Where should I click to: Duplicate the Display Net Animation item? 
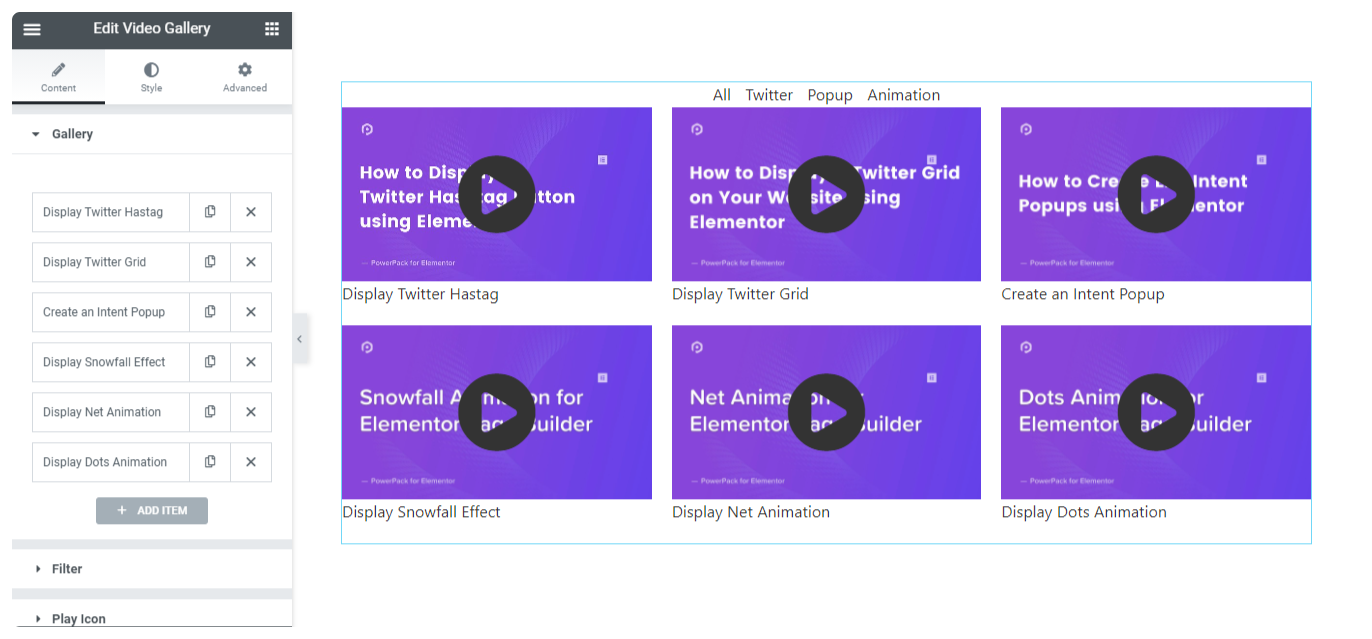(x=209, y=412)
